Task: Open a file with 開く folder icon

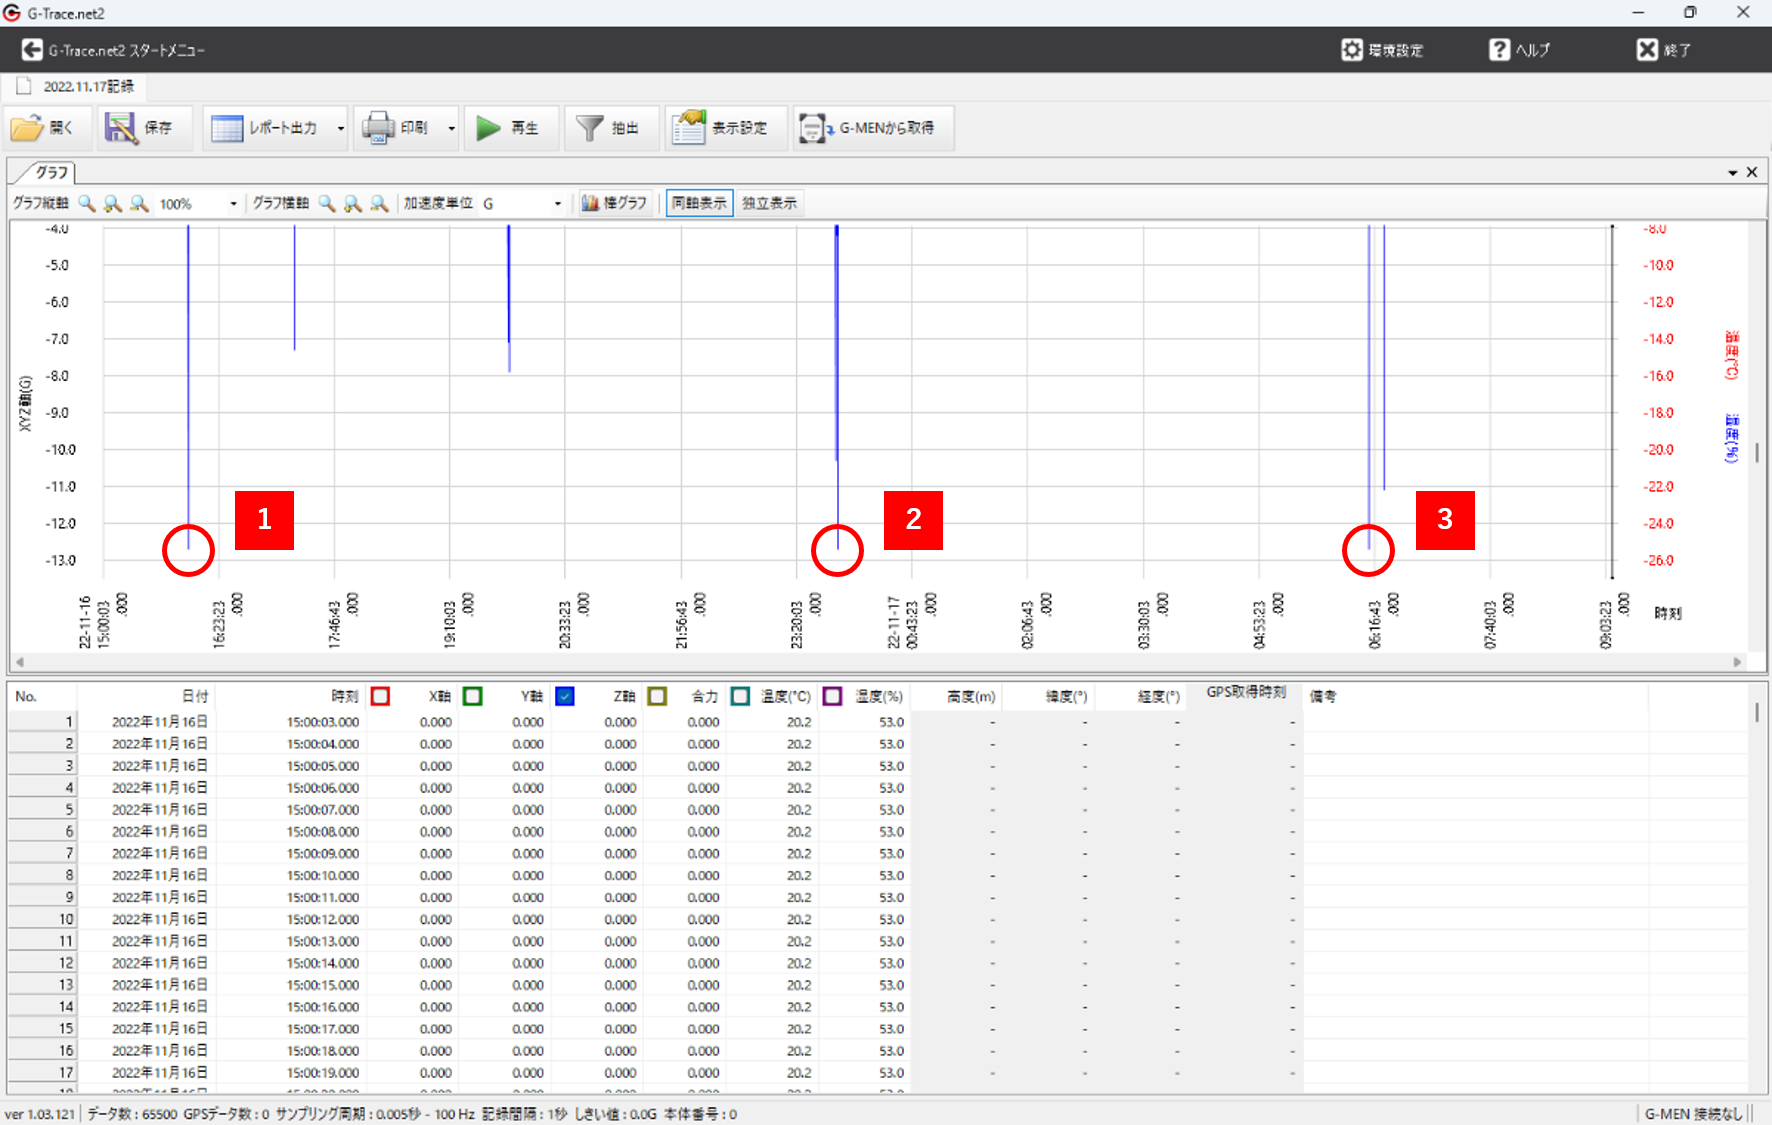Action: pyautogui.click(x=27, y=128)
